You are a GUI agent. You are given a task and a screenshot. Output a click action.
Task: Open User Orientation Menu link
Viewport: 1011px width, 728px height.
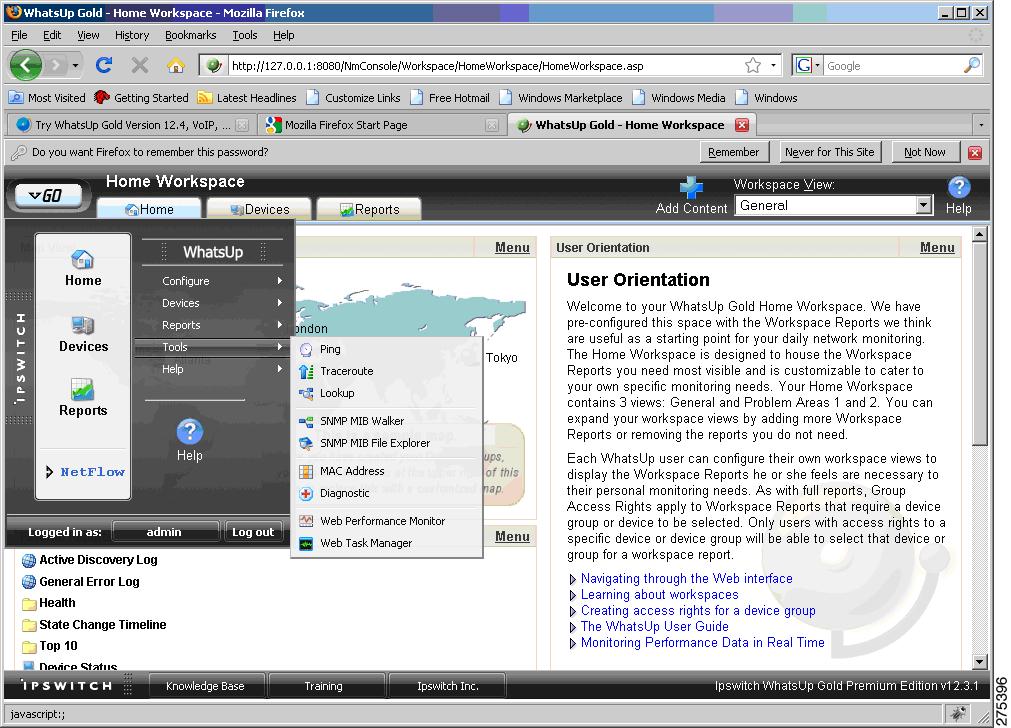[937, 248]
